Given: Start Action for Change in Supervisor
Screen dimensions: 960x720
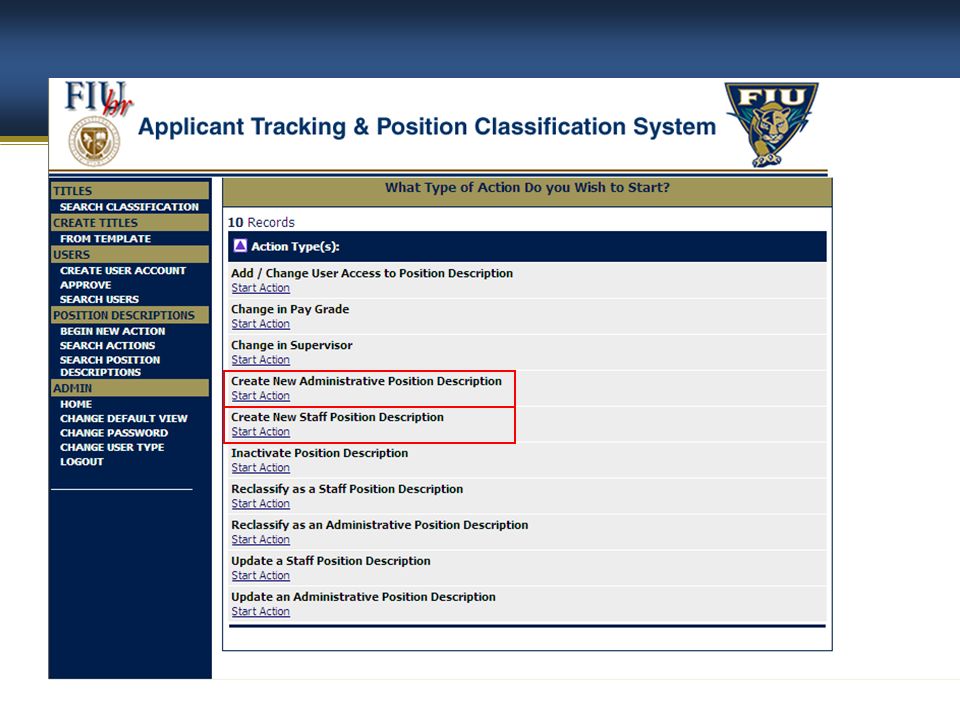Looking at the screenshot, I should click(x=260, y=360).
